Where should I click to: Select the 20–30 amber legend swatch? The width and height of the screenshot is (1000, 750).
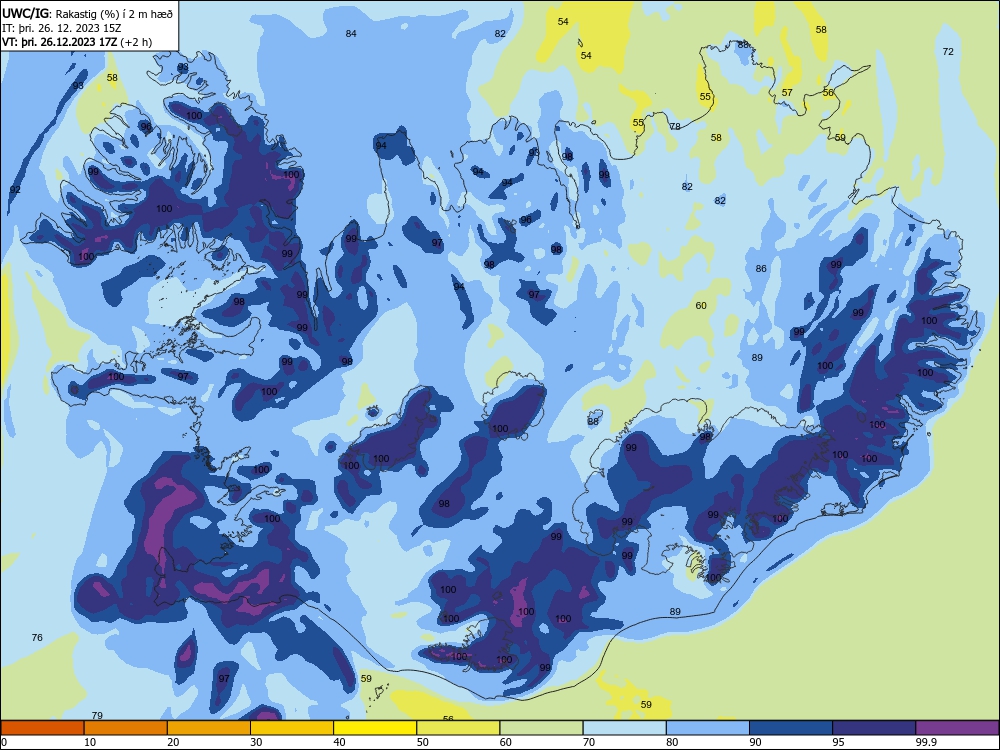click(209, 728)
